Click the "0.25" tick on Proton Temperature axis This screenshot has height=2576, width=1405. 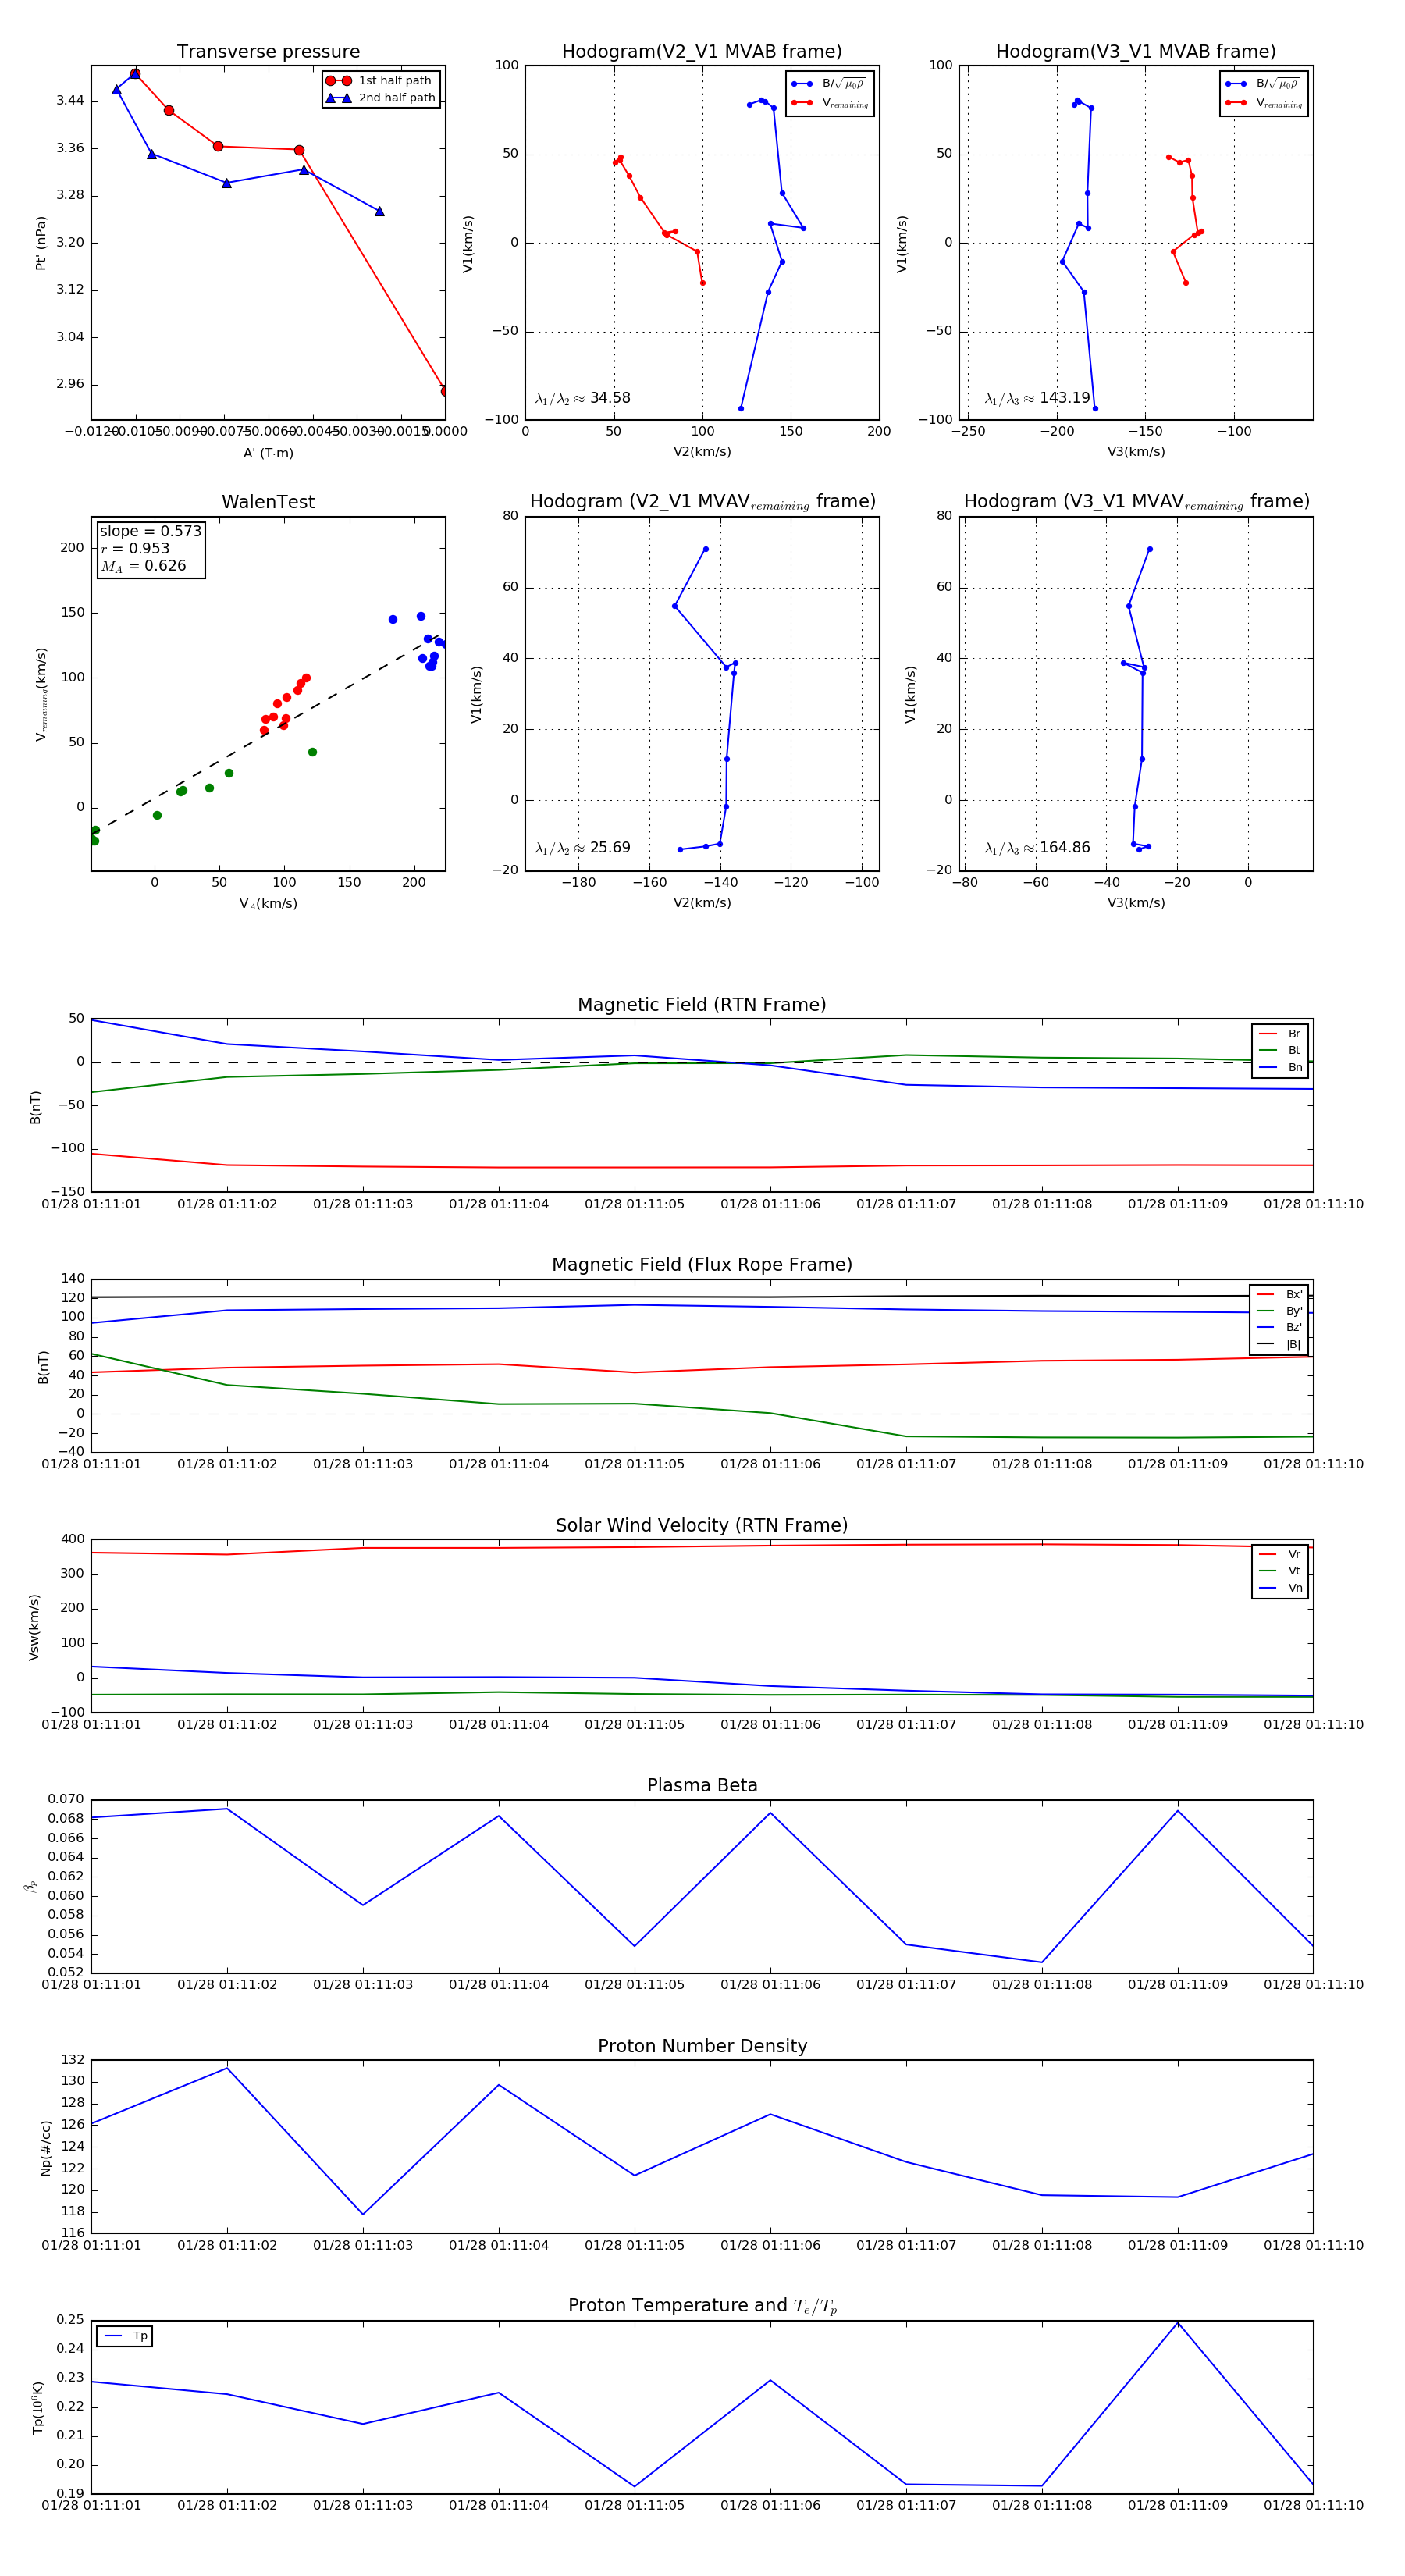coord(70,2320)
